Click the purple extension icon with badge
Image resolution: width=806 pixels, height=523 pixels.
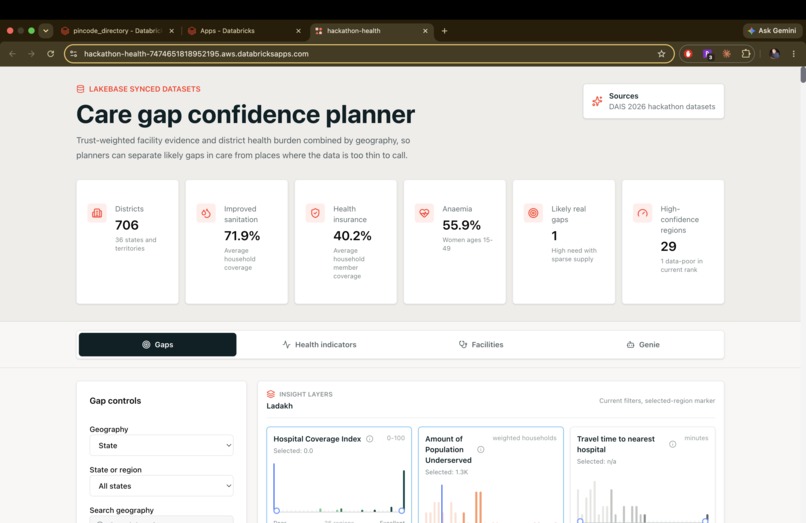tap(708, 54)
